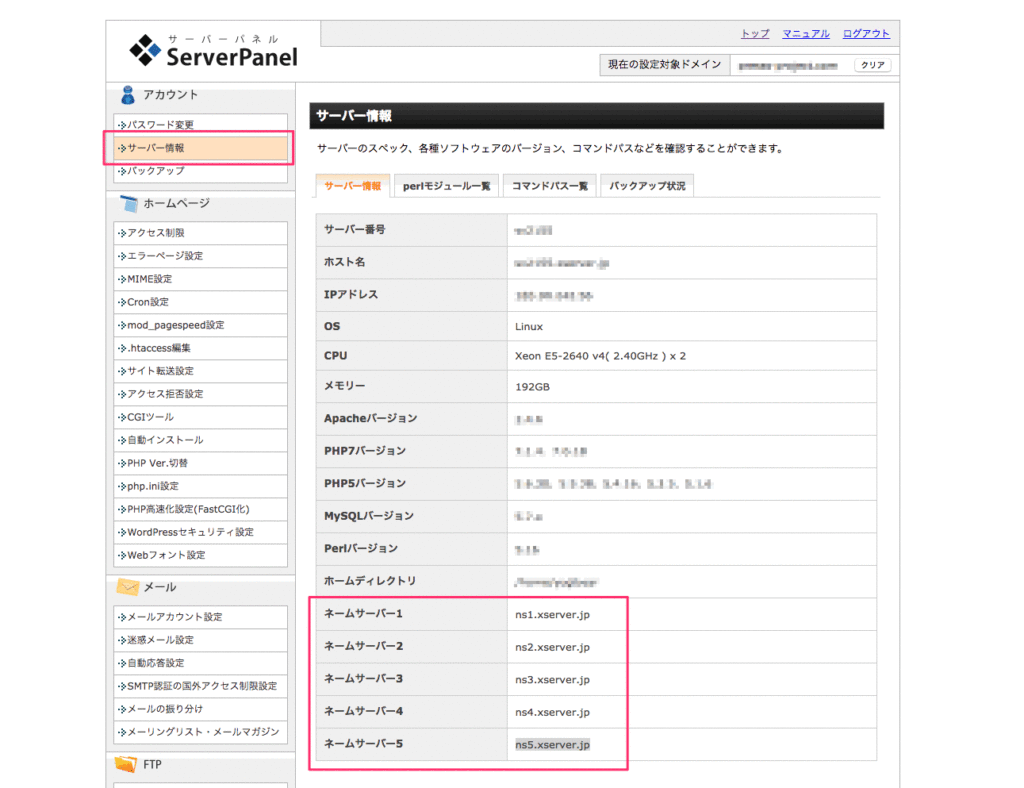Viewport: 1024px width, 788px height.
Task: Open Cron設定
Action: pyautogui.click(x=200, y=302)
